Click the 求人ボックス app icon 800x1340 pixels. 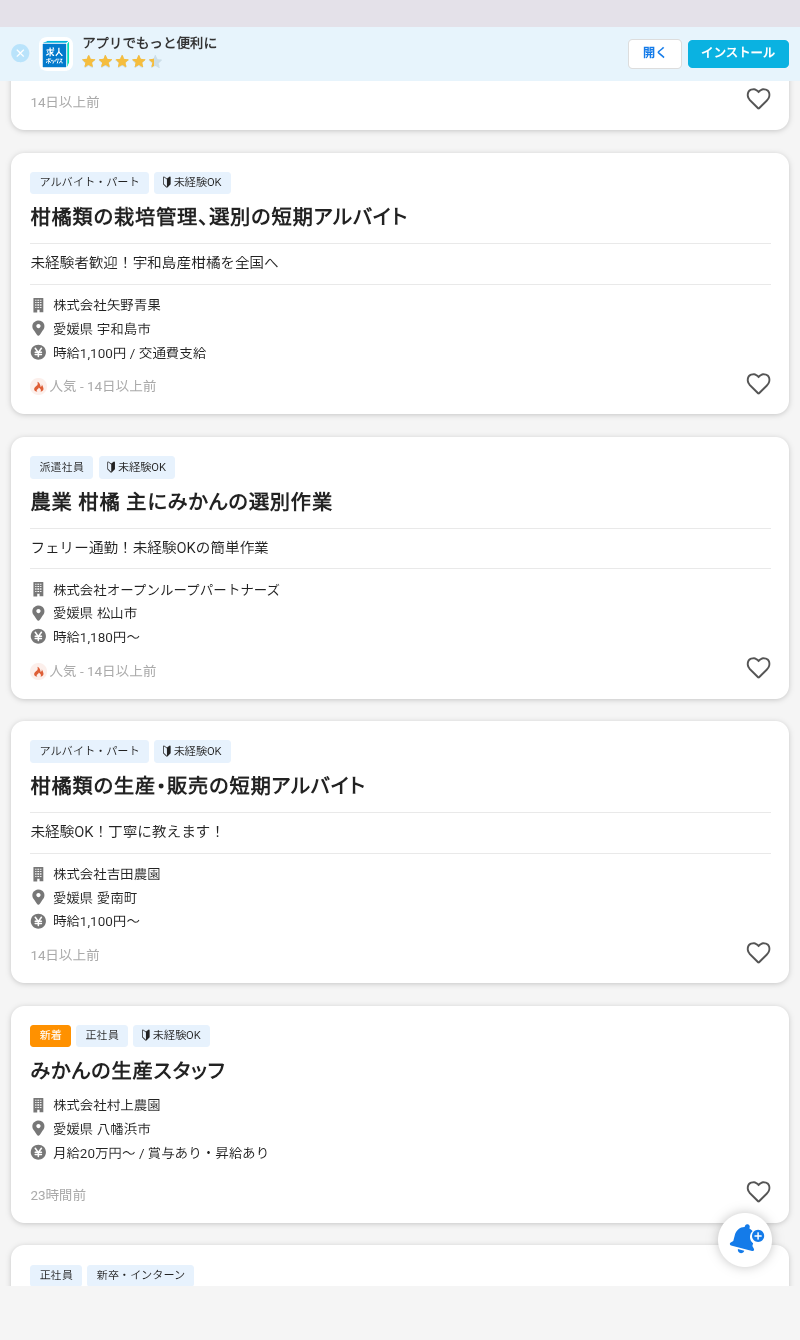tap(55, 54)
